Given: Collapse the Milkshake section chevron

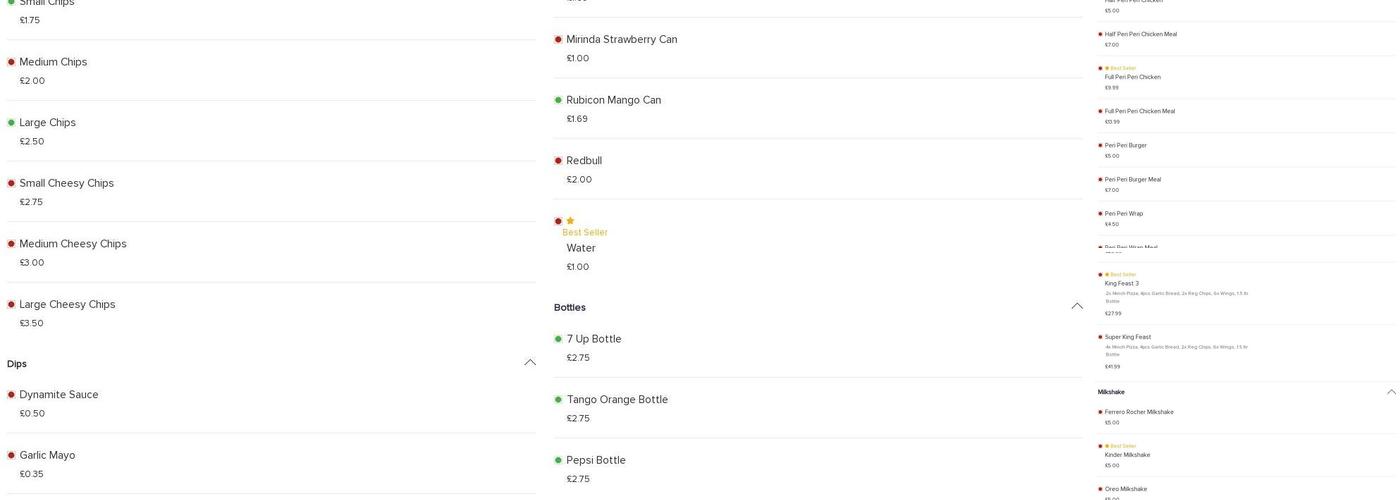Looking at the screenshot, I should click(1391, 392).
